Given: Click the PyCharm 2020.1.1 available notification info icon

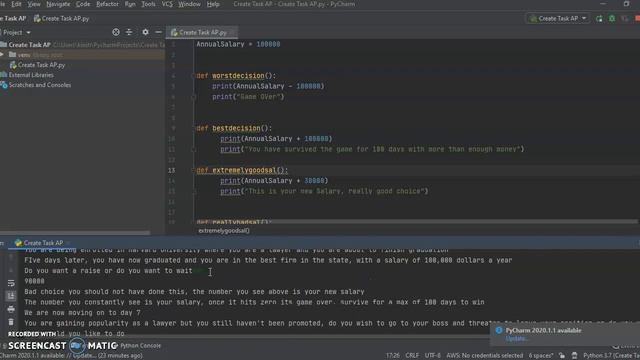Looking at the screenshot, I should [x=499, y=330].
